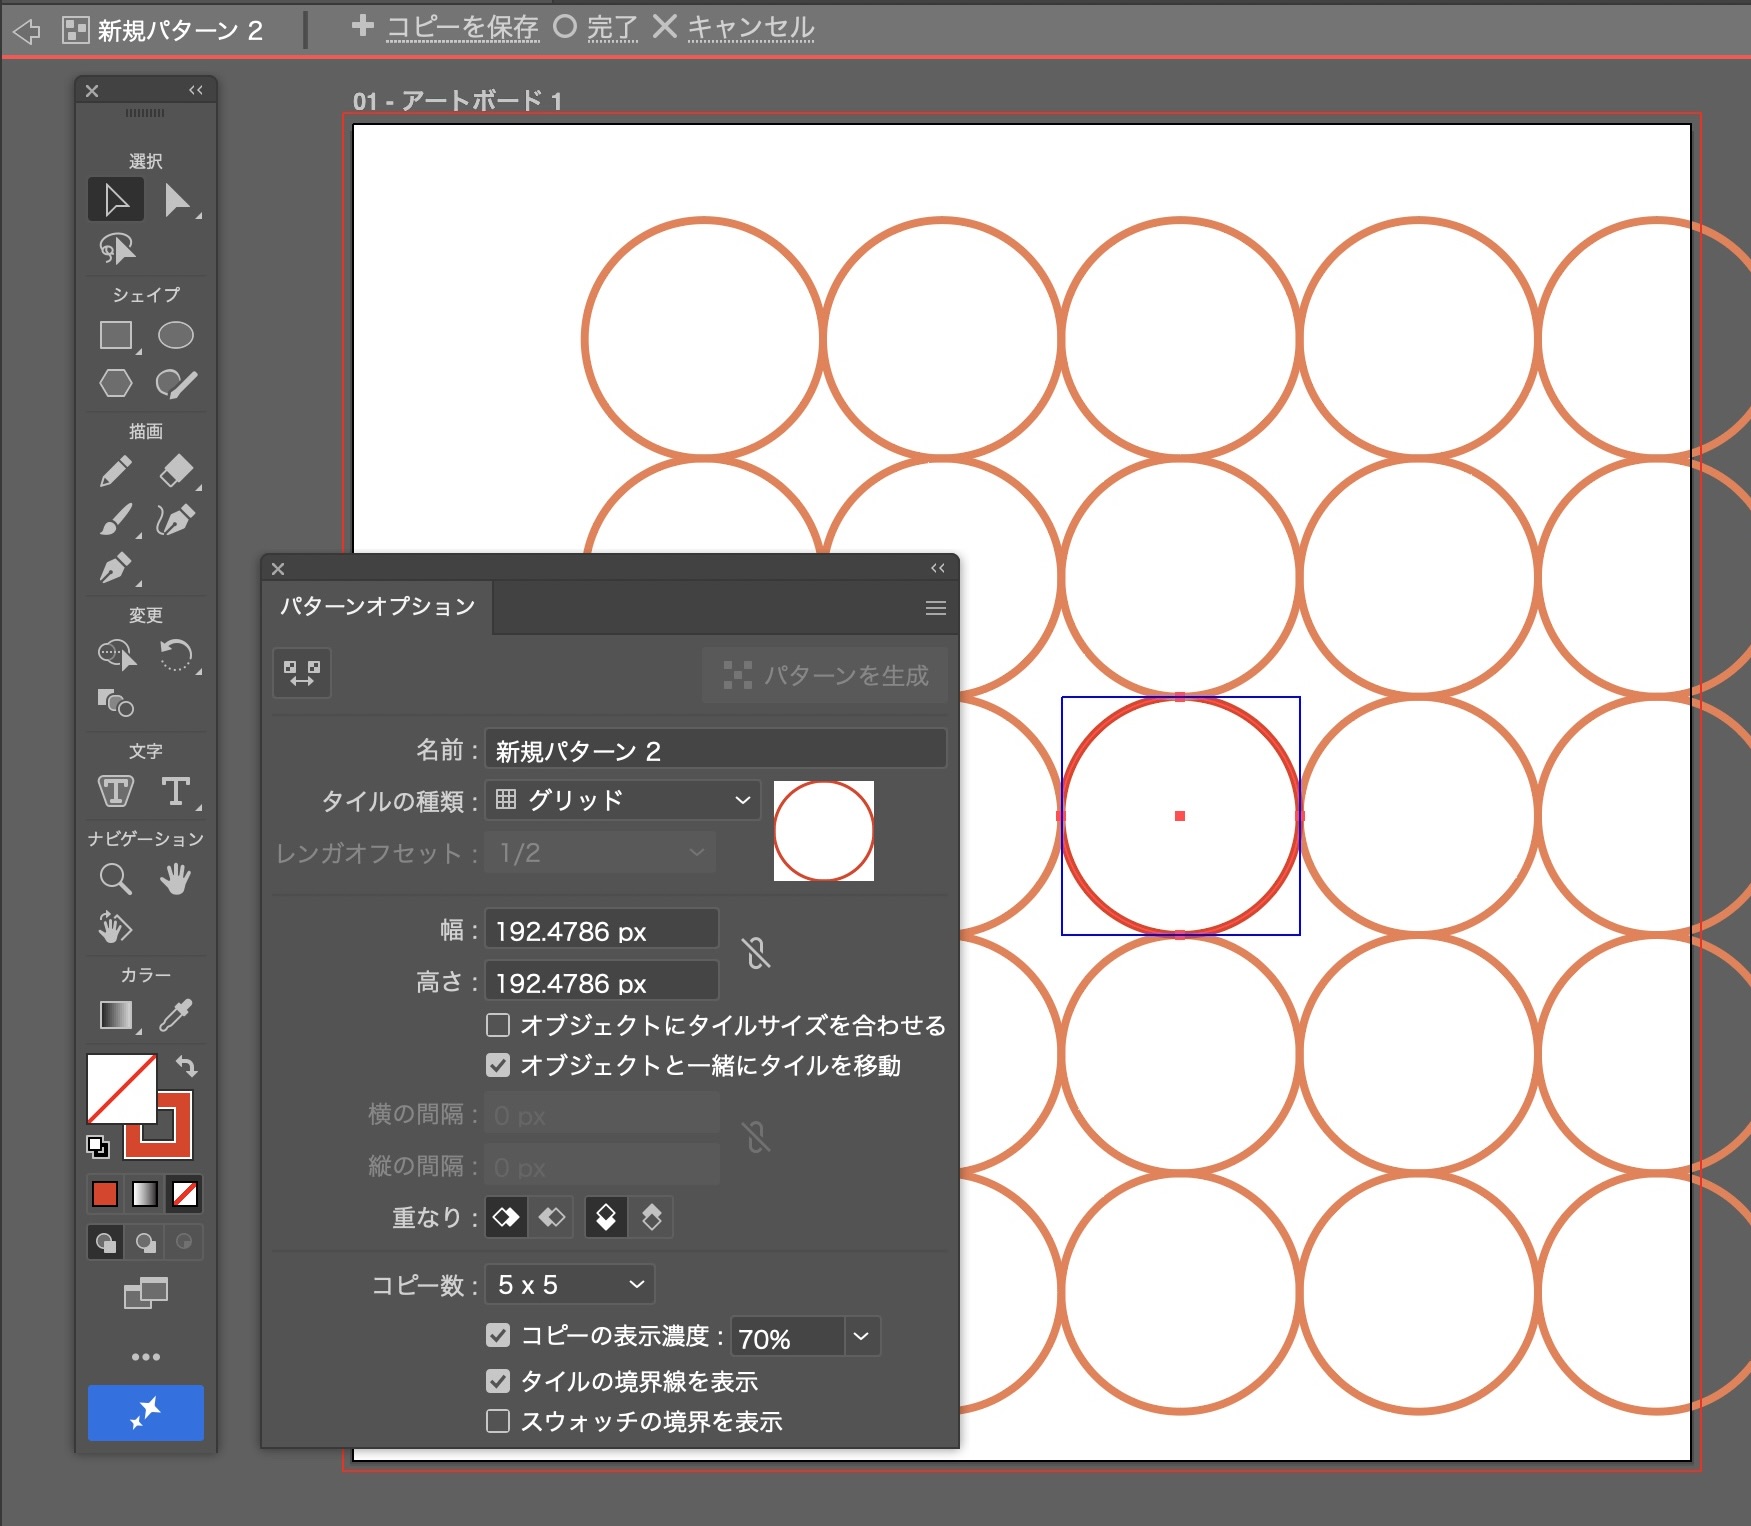Image resolution: width=1751 pixels, height=1526 pixels.
Task: Click the Pattern Options tab
Action: click(x=377, y=607)
